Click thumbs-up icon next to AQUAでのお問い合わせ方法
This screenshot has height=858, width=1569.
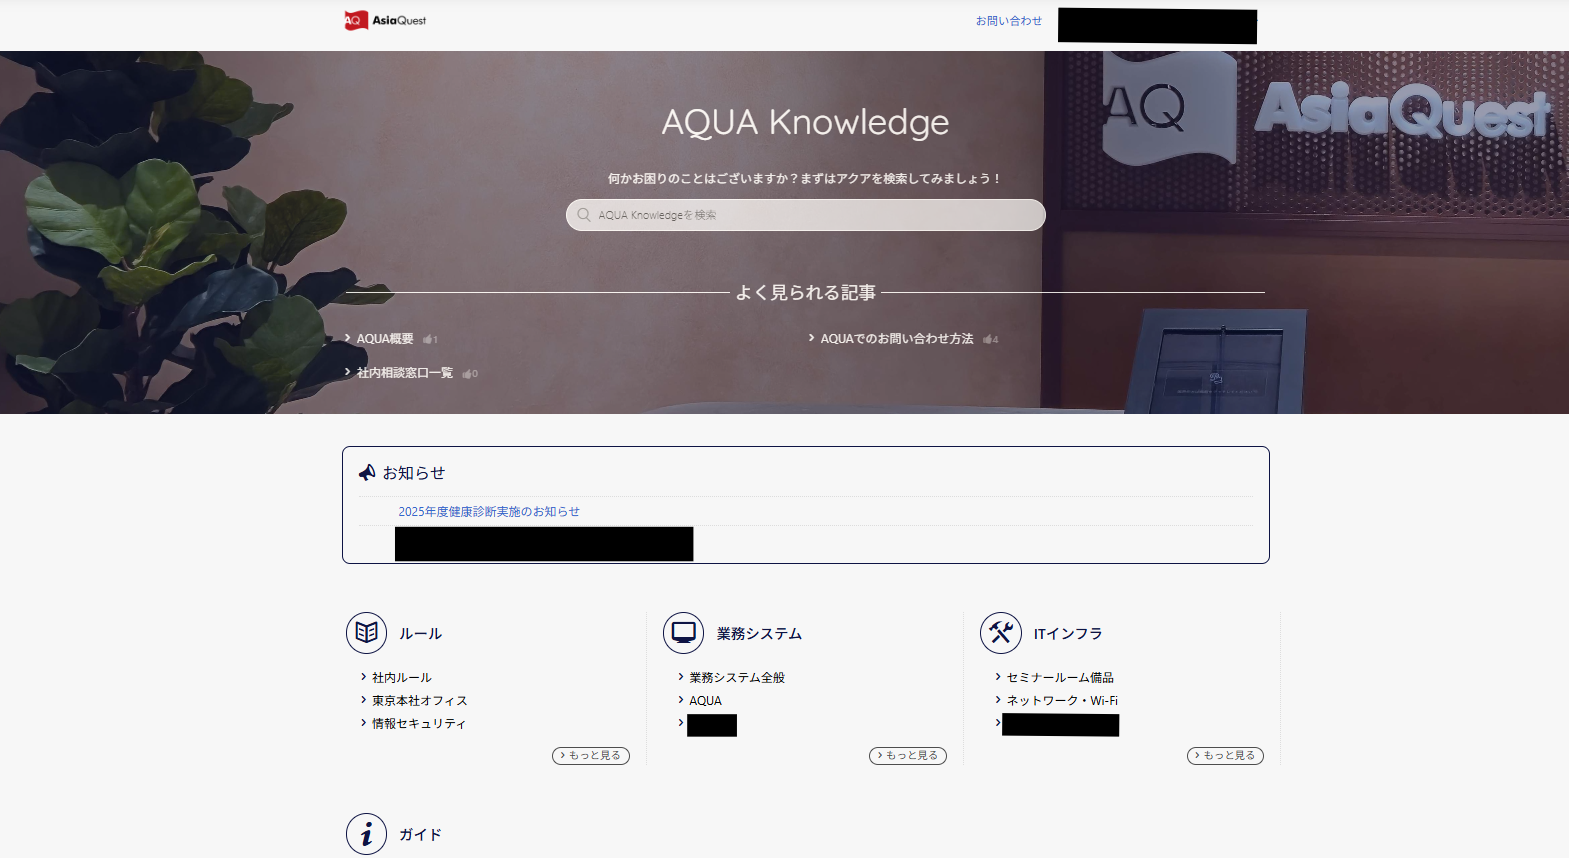[989, 340]
